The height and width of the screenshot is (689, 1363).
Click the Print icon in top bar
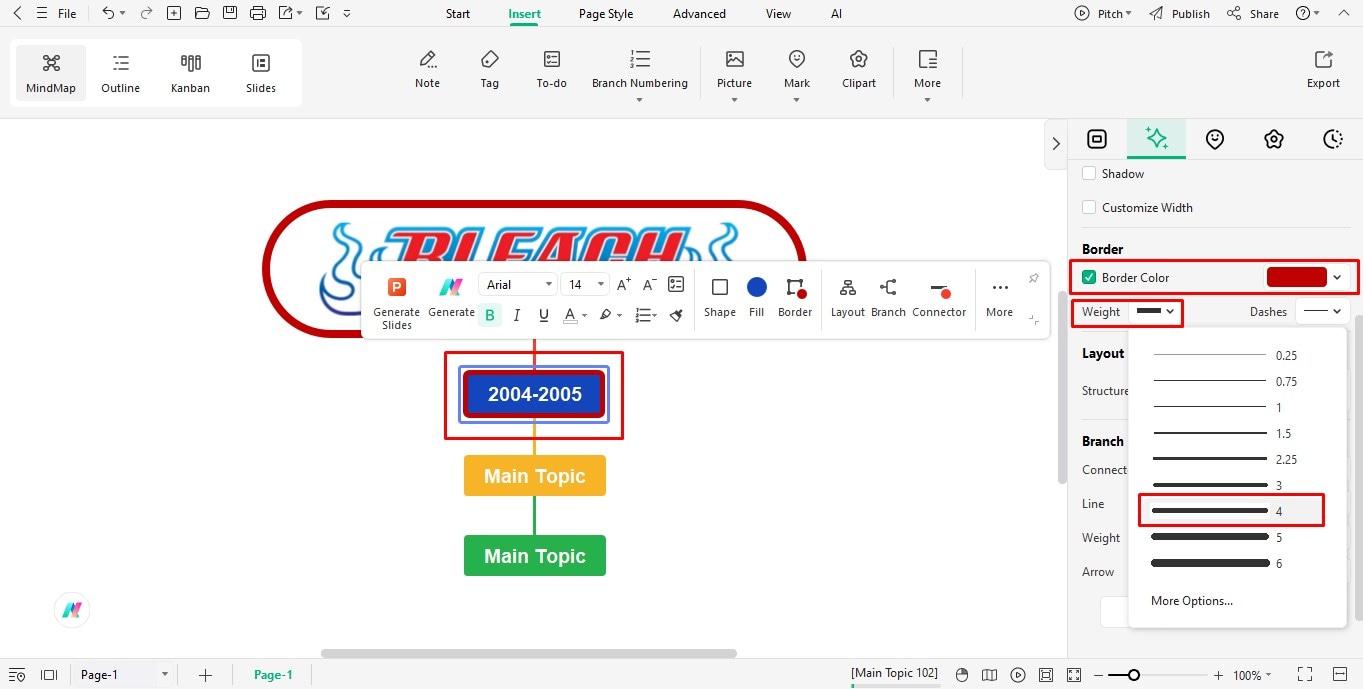tap(258, 13)
